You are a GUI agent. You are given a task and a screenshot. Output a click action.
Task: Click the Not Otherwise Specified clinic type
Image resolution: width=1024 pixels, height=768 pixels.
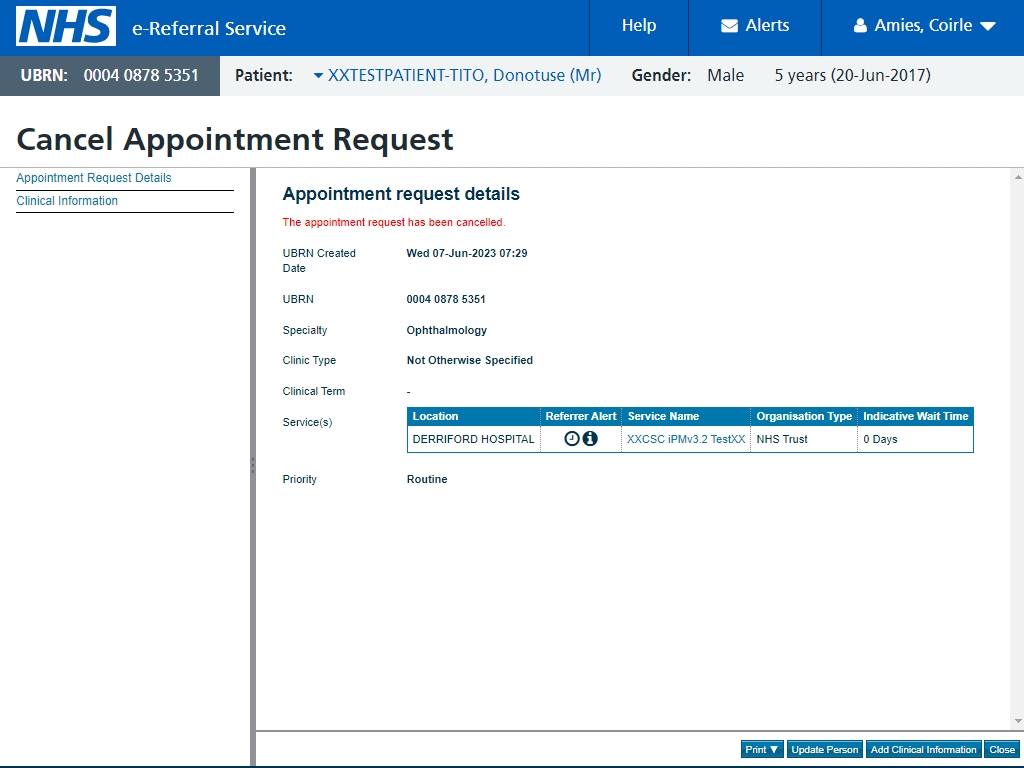point(470,360)
